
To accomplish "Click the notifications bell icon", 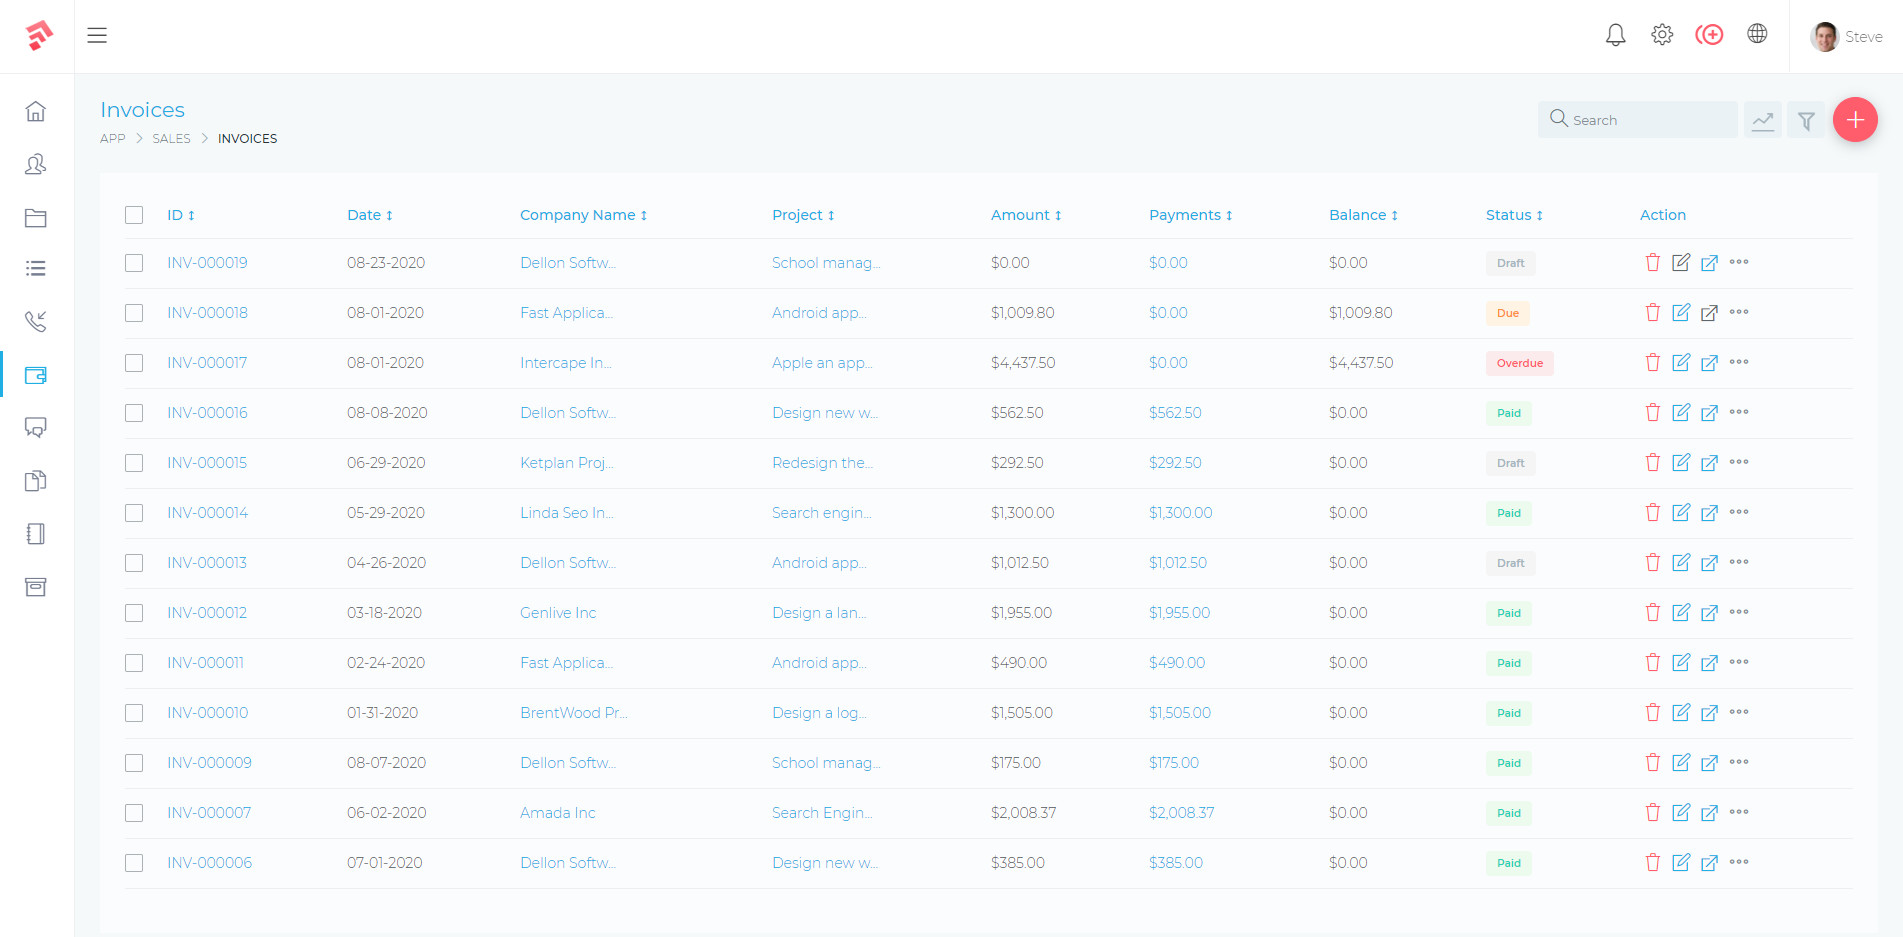I will (x=1615, y=33).
